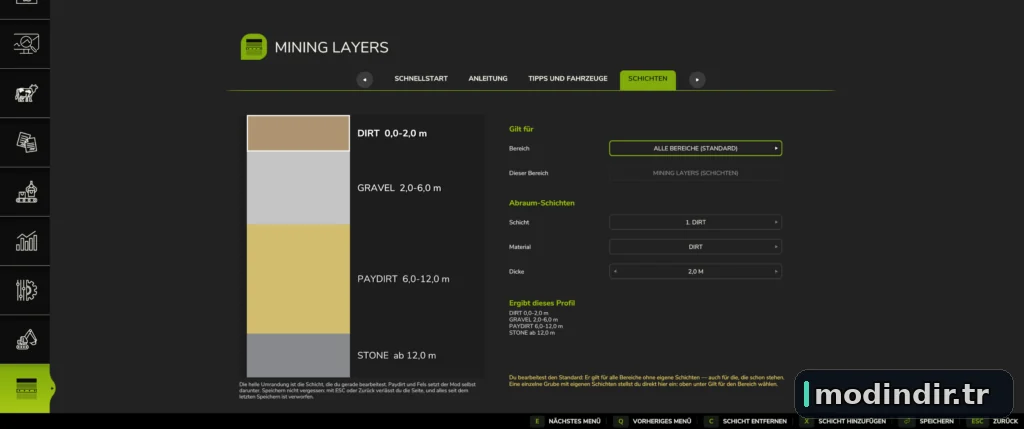1024x429 pixels.
Task: Click 'GRAVEL 2,0-6,0 m' in the profile summary
Action: click(534, 319)
